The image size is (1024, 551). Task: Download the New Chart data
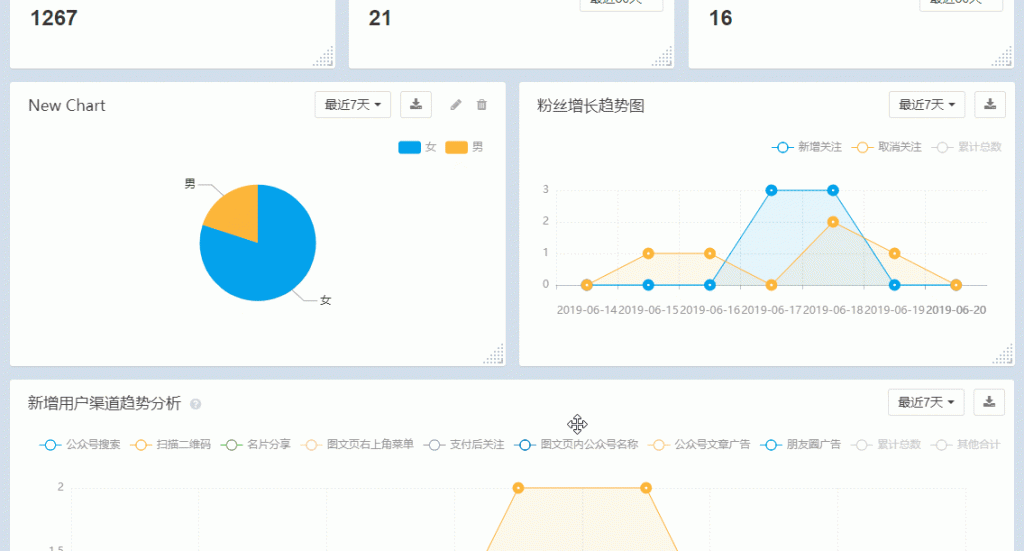tap(416, 104)
